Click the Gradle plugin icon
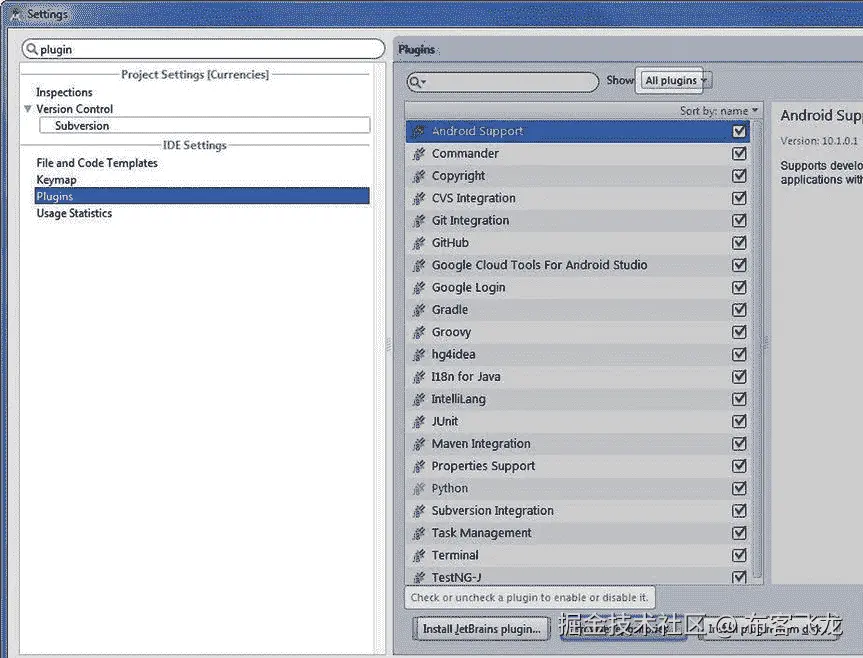The height and width of the screenshot is (658, 863). point(419,310)
